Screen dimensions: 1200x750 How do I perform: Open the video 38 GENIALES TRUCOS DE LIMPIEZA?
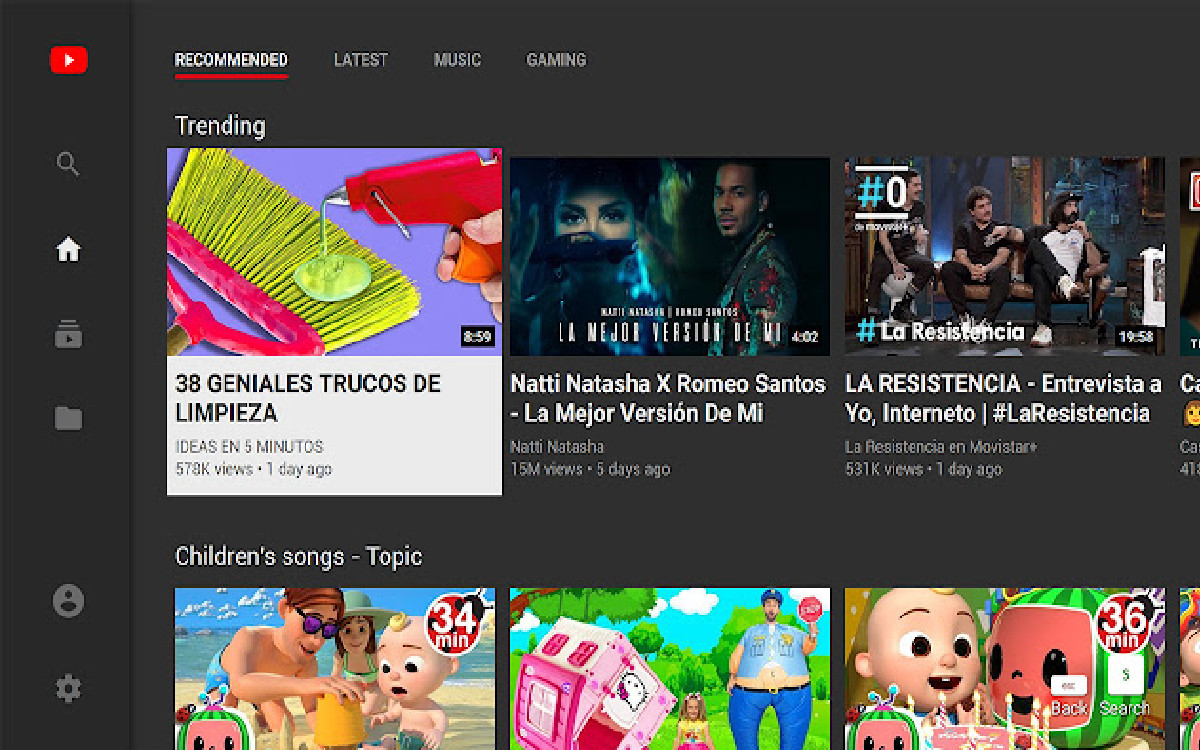coord(334,252)
